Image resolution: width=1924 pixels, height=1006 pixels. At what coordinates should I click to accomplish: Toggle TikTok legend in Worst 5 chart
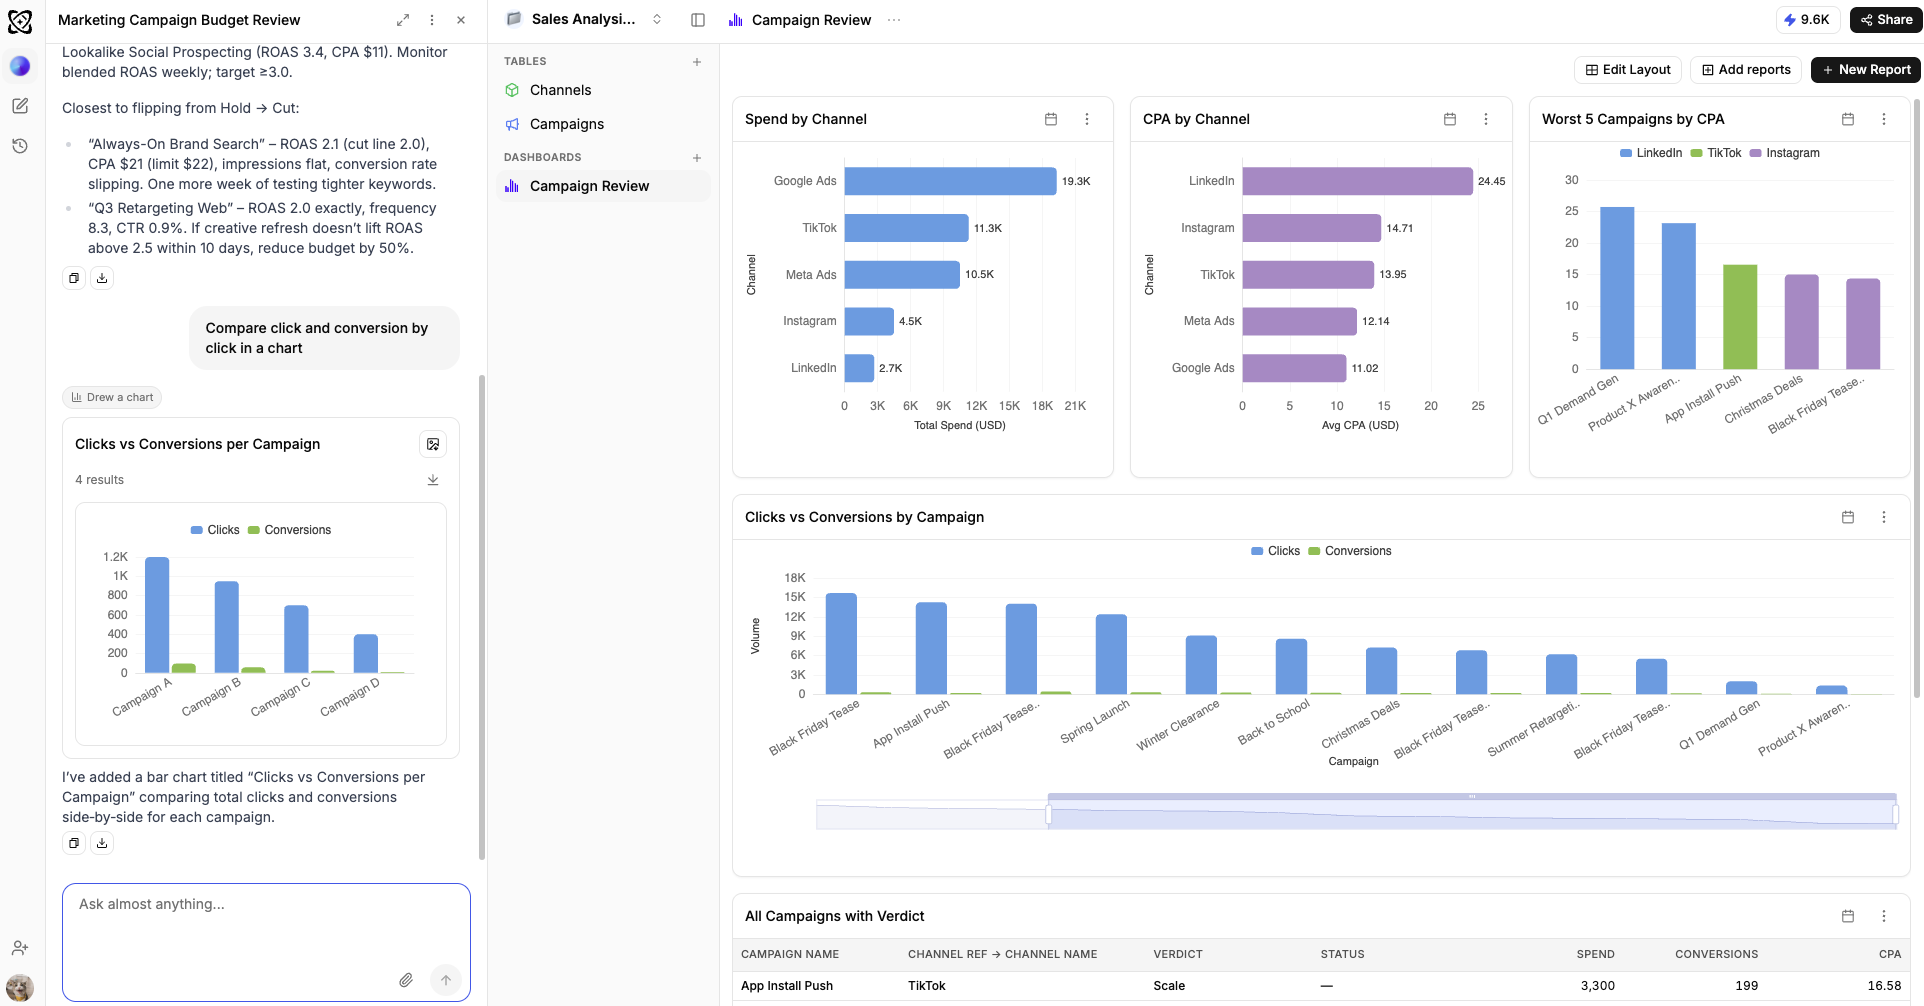pos(1716,153)
